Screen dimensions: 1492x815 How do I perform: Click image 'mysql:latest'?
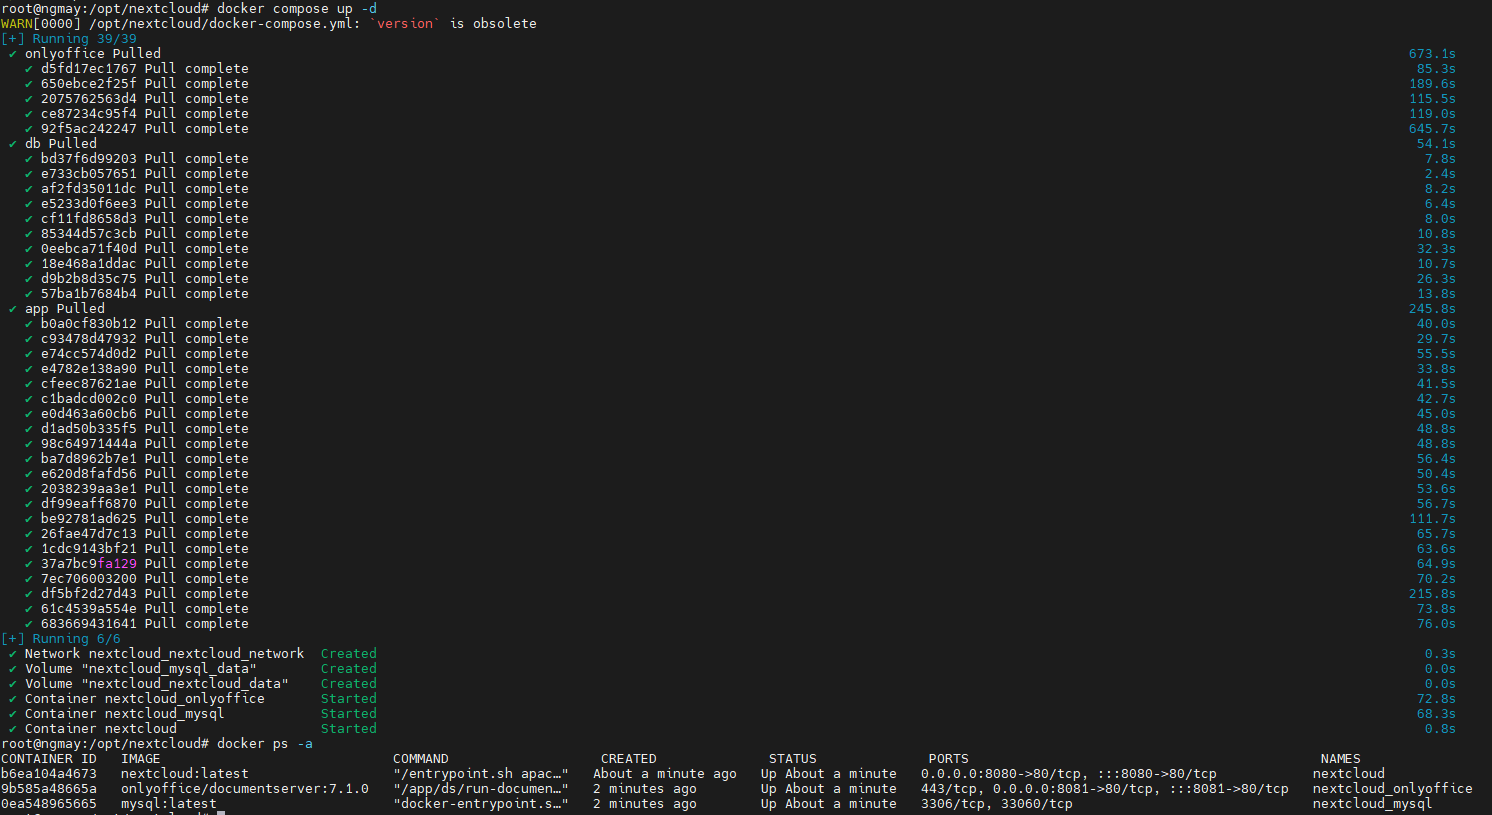[169, 803]
